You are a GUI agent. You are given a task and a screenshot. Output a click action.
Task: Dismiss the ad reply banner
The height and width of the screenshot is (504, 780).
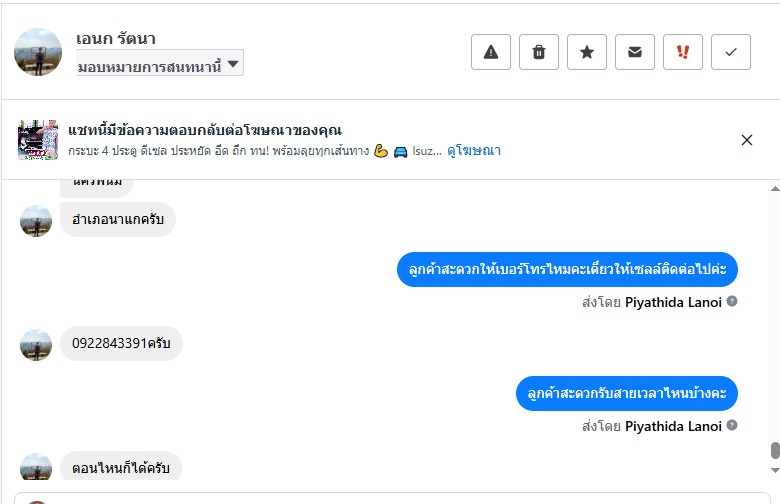(x=747, y=140)
